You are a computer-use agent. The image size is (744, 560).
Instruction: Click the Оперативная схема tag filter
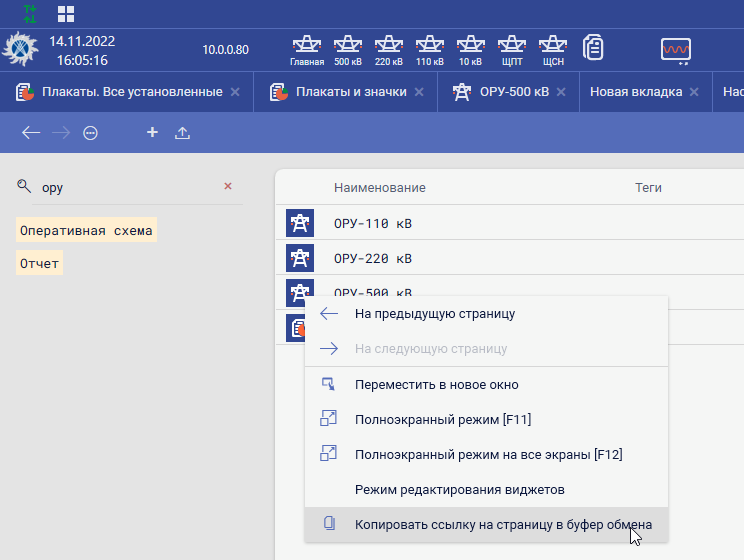(x=87, y=231)
